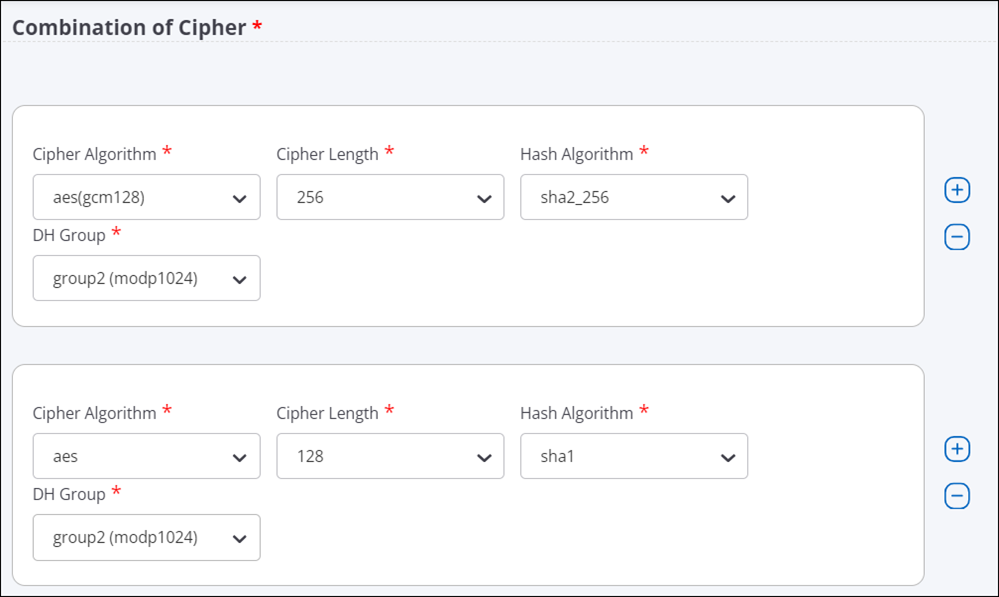Expand the Cipher Length dropdown set to 256

390,197
